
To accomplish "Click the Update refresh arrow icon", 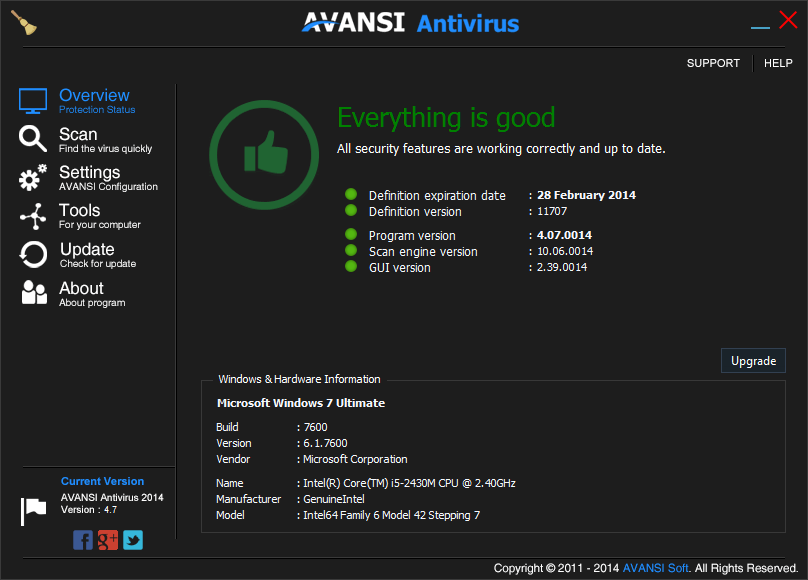I will [x=33, y=254].
